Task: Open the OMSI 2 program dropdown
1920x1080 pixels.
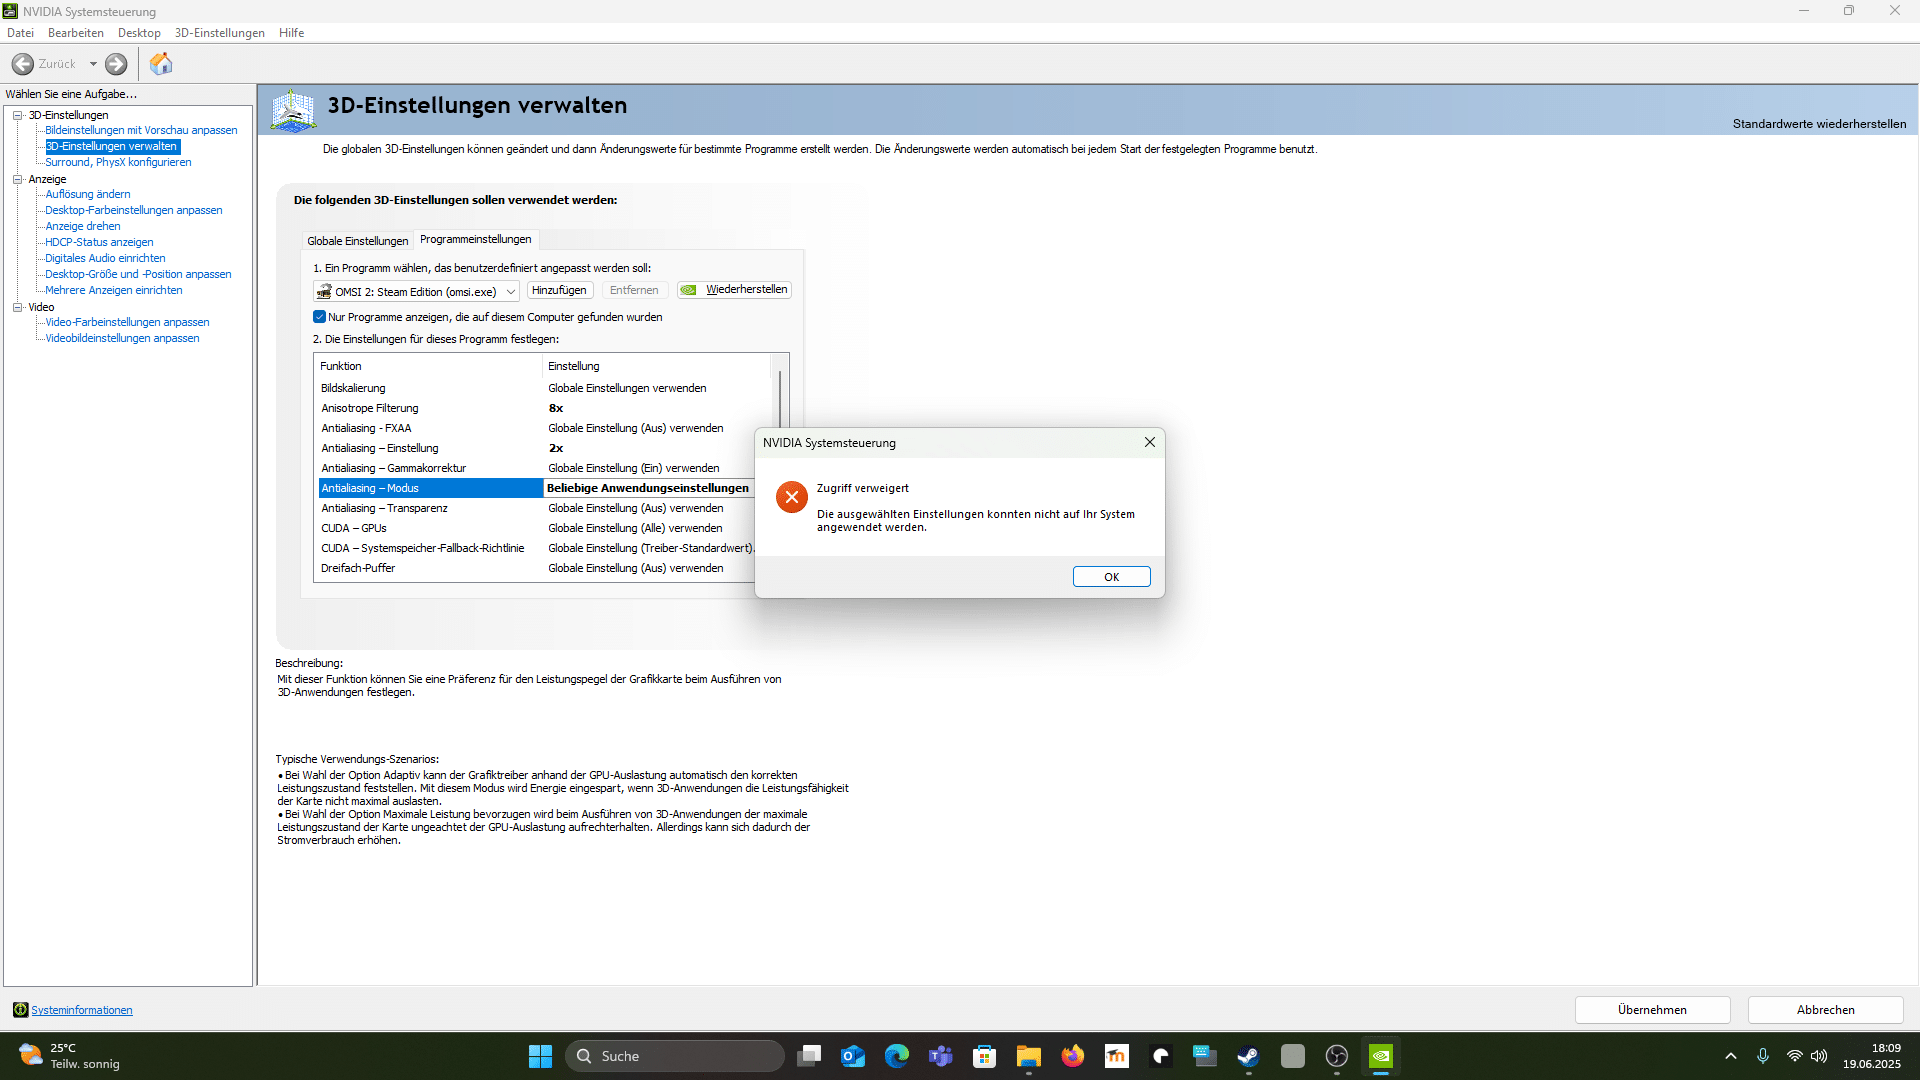Action: 510,292
